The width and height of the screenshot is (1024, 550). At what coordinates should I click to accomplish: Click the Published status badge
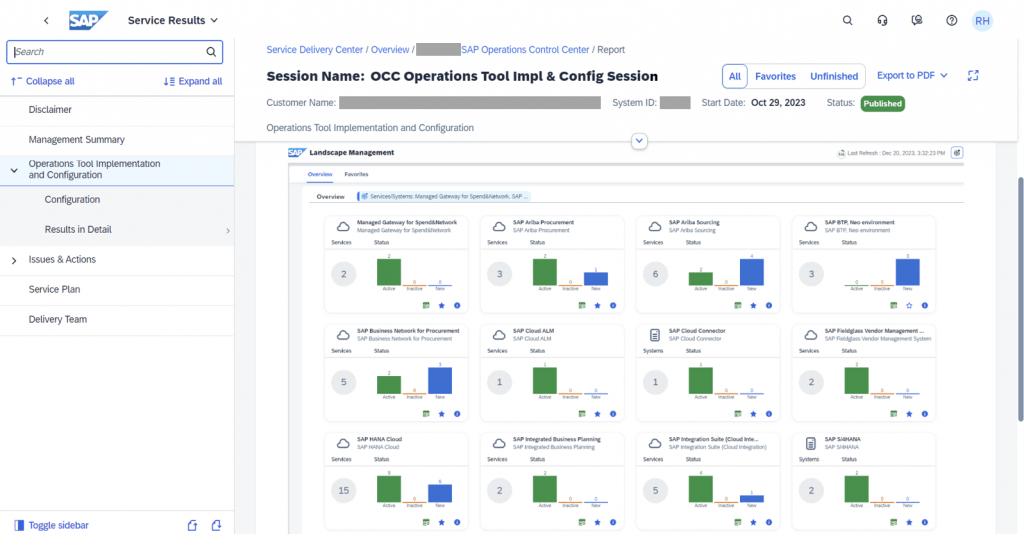click(882, 103)
